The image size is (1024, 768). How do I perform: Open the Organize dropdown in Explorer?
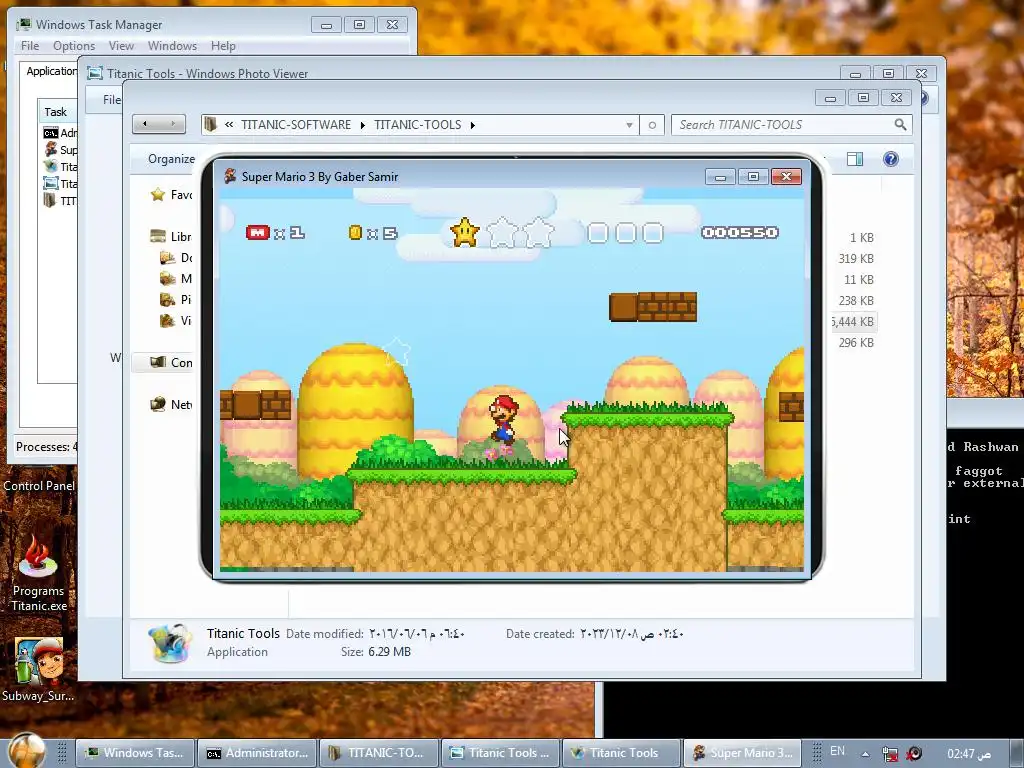(x=171, y=159)
